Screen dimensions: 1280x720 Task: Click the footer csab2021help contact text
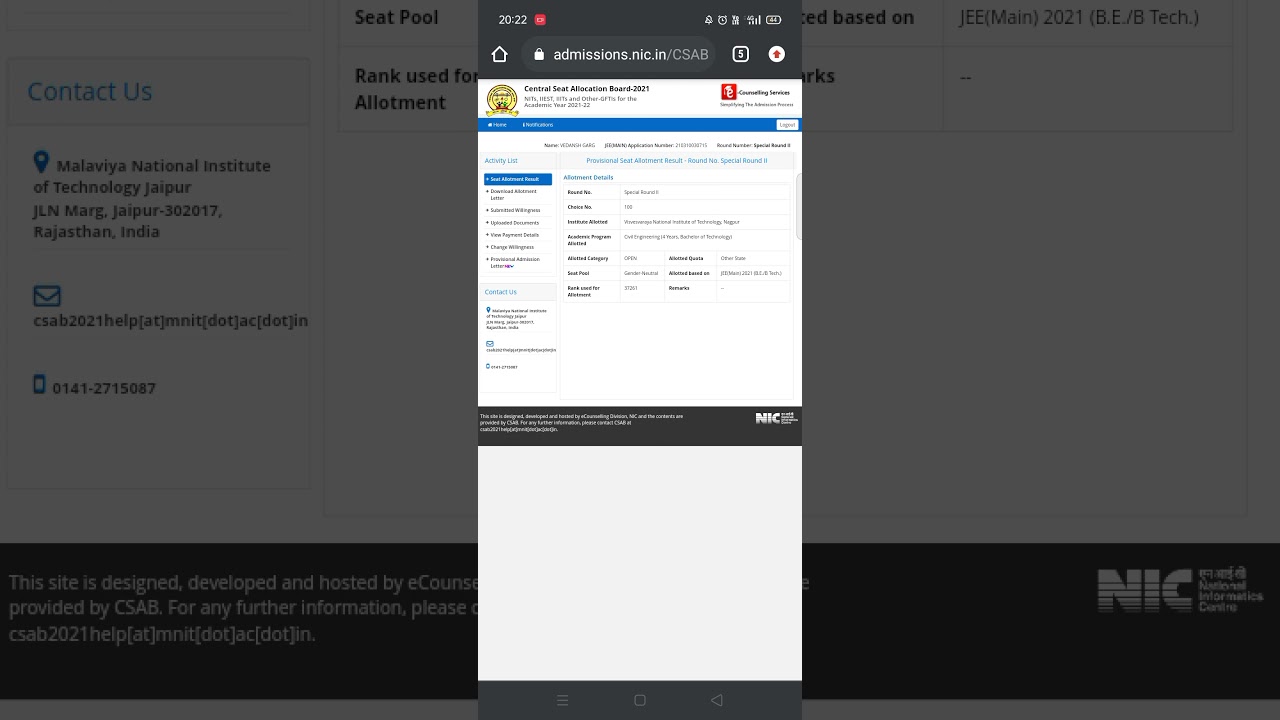(x=519, y=429)
